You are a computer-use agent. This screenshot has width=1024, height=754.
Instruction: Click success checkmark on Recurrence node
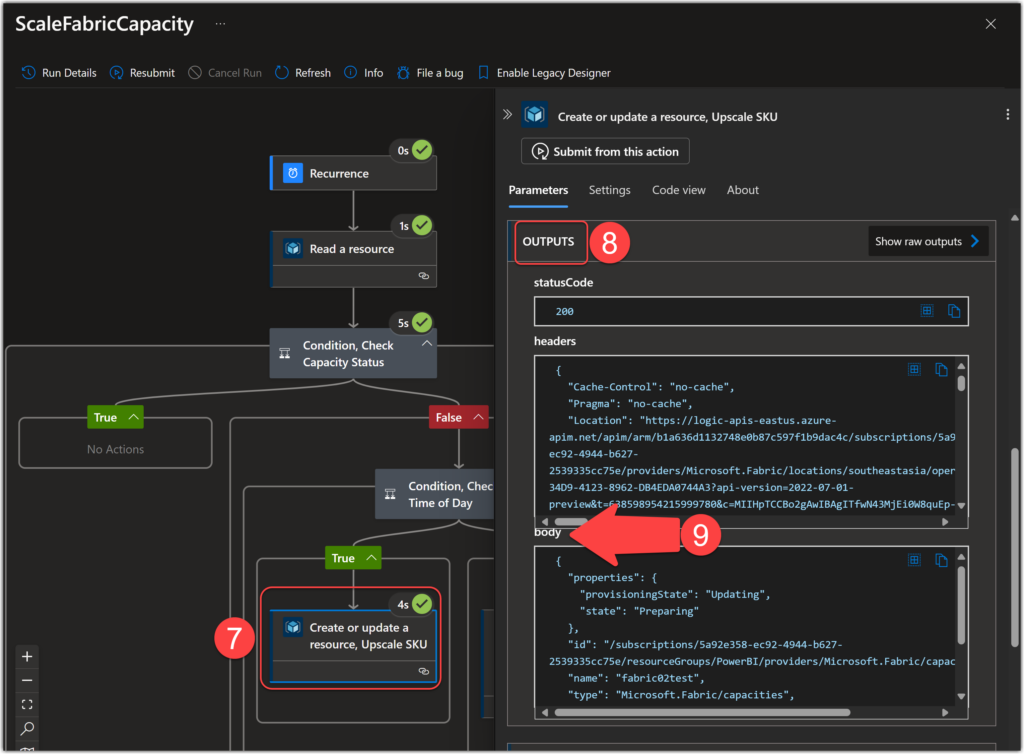coord(422,150)
